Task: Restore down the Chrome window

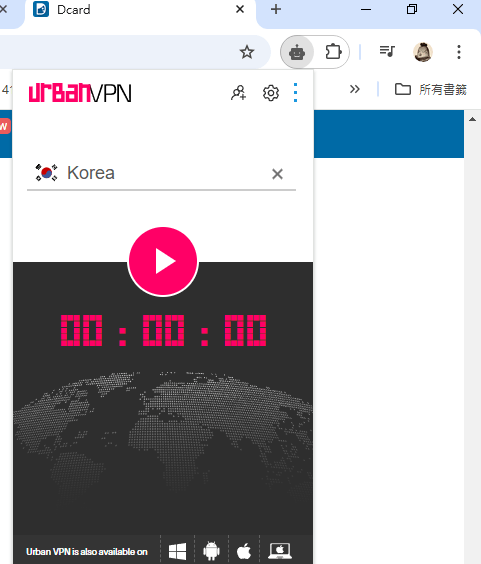Action: point(412,9)
